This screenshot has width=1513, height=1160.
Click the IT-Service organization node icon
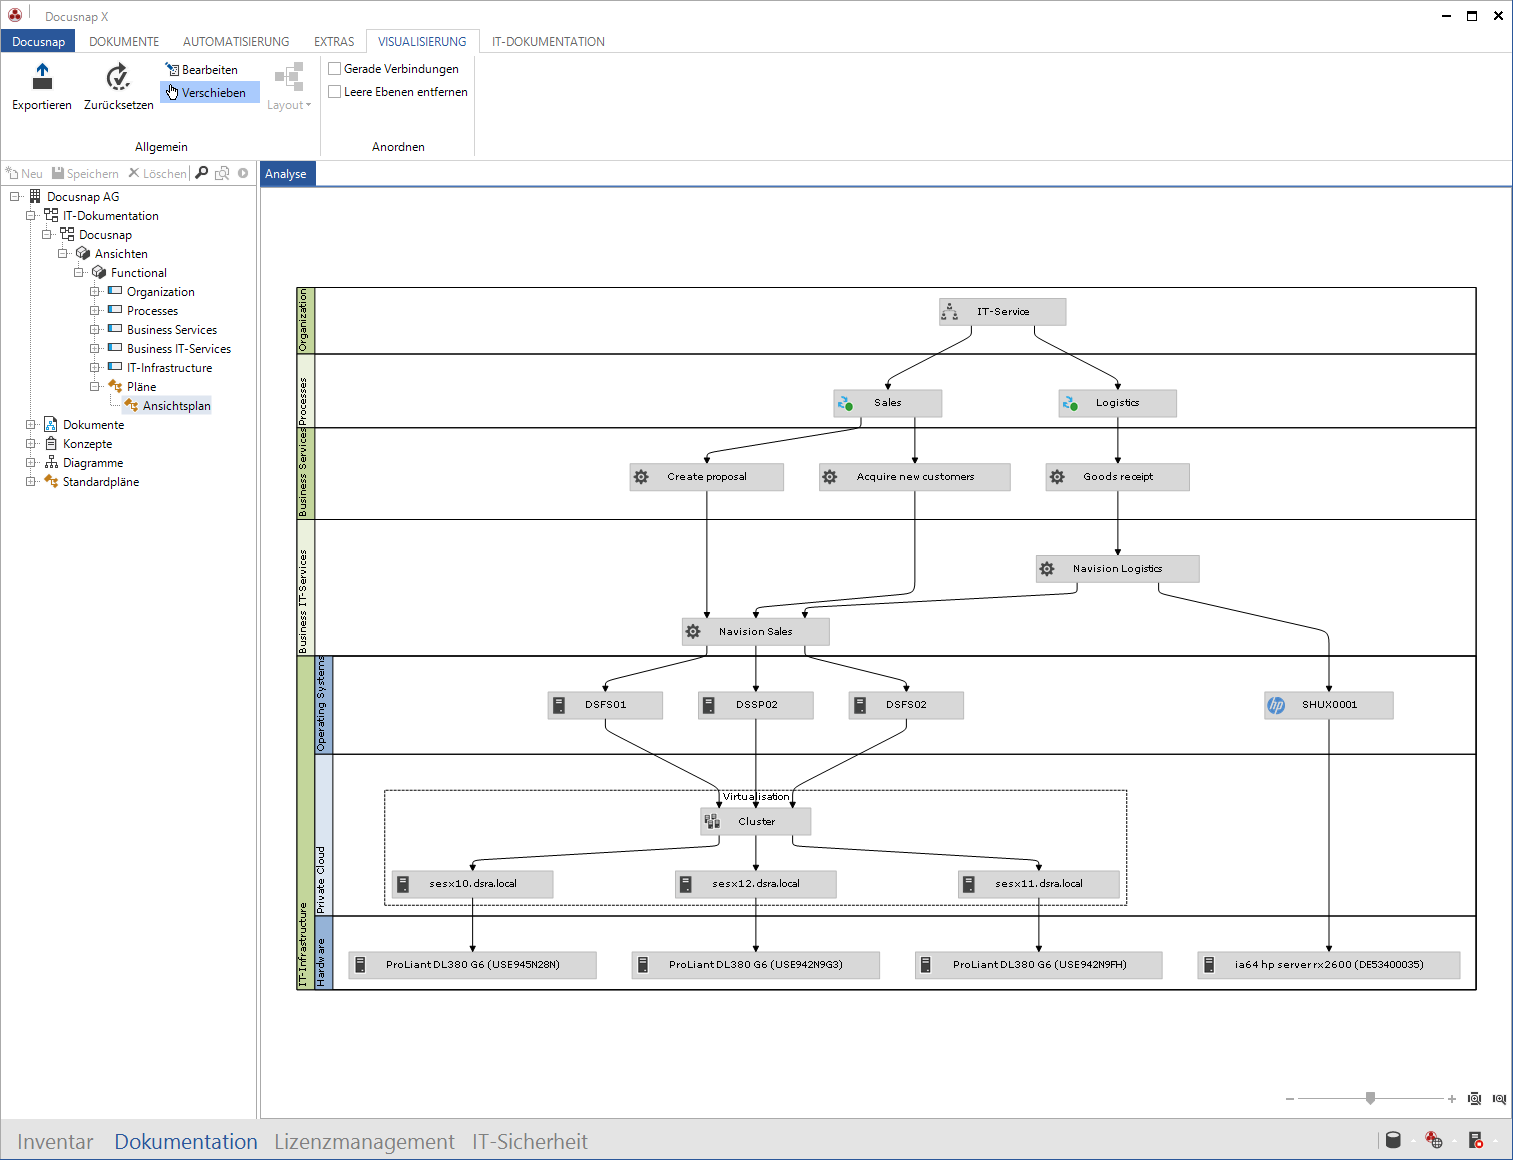coord(950,312)
